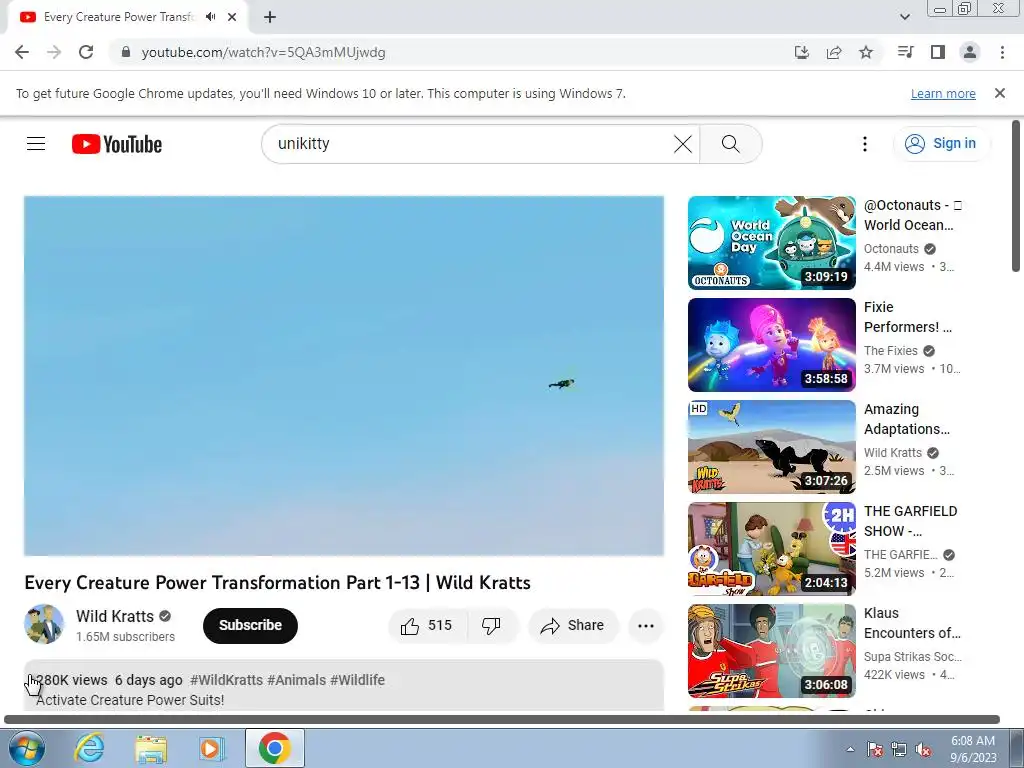This screenshot has height=768, width=1024.
Task: Open the Windows Start button
Action: coord(27,748)
